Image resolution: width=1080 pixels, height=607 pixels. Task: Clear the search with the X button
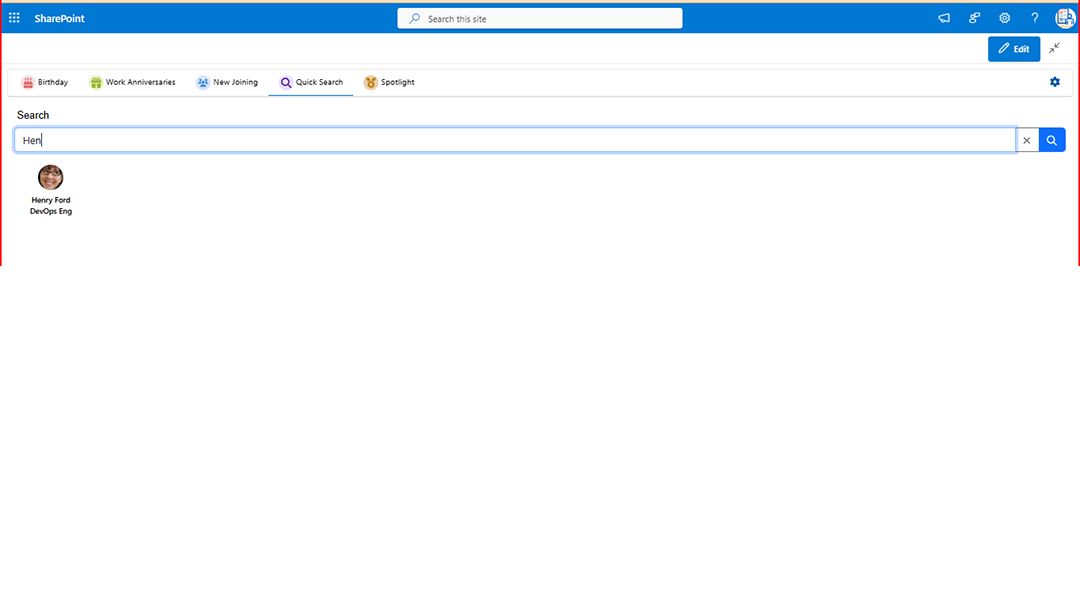point(1027,140)
